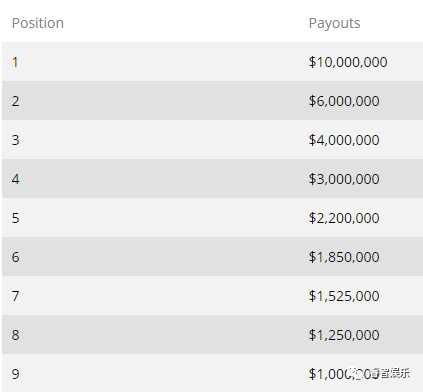The width and height of the screenshot is (423, 392).
Task: Click the position 1 cell
Action: click(x=15, y=62)
